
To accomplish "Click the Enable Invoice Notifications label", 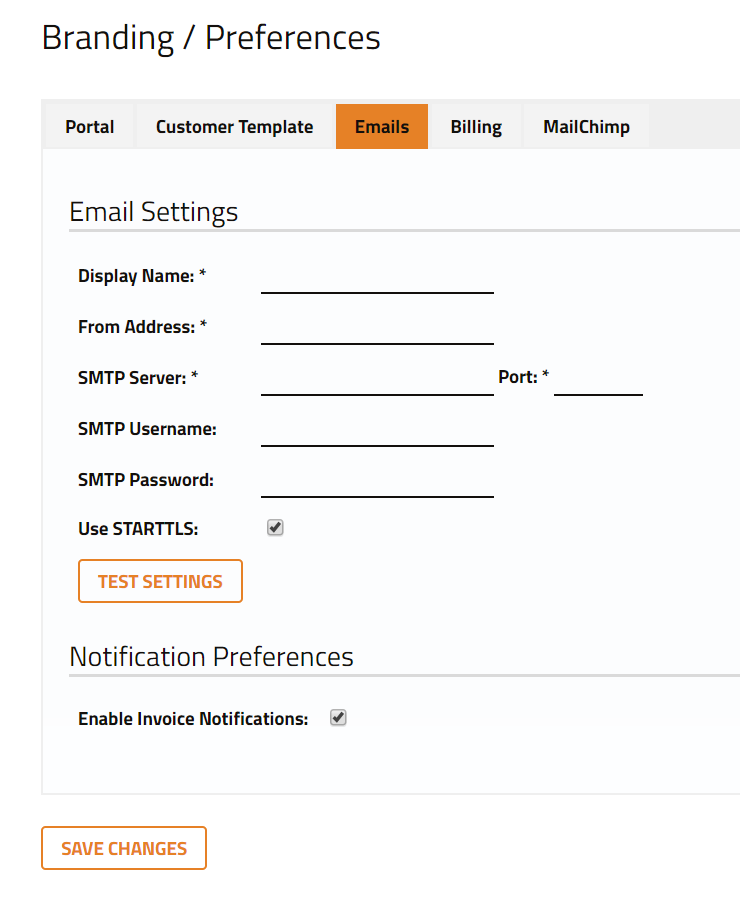I will click(193, 718).
